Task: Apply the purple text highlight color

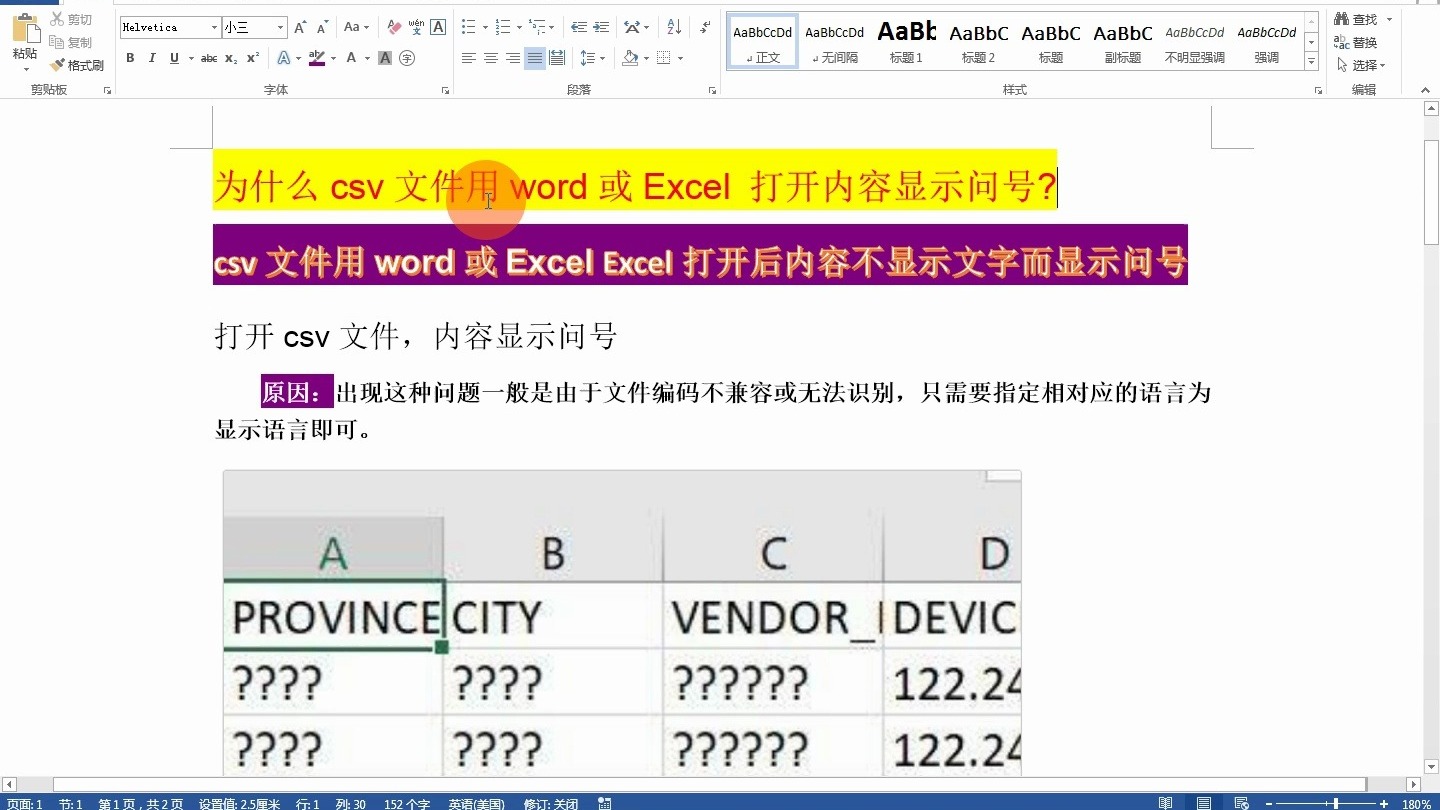Action: [316, 58]
